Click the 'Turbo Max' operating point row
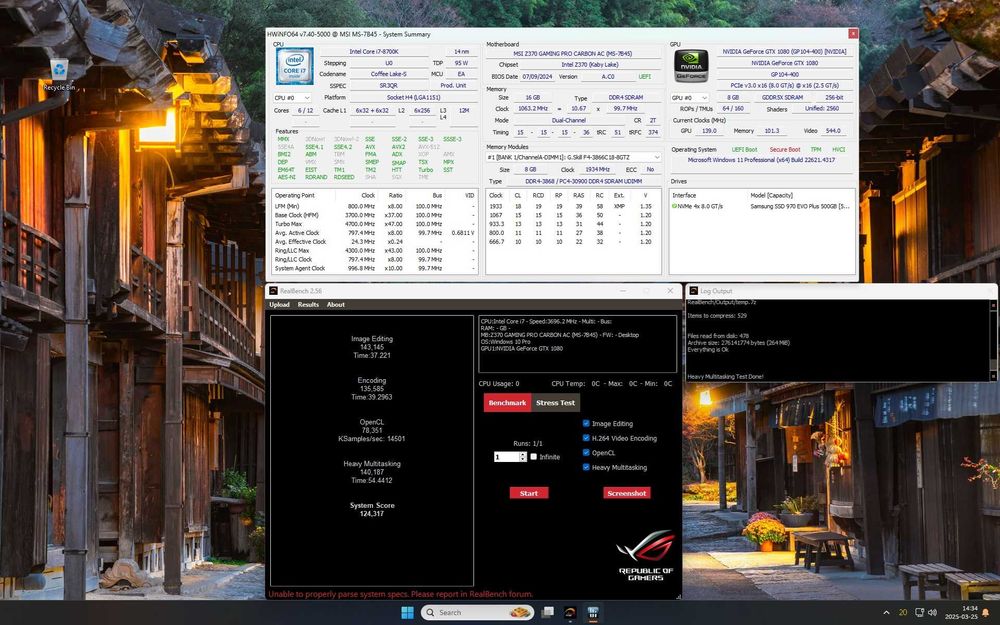Viewport: 1000px width, 625px height. pyautogui.click(x=375, y=224)
